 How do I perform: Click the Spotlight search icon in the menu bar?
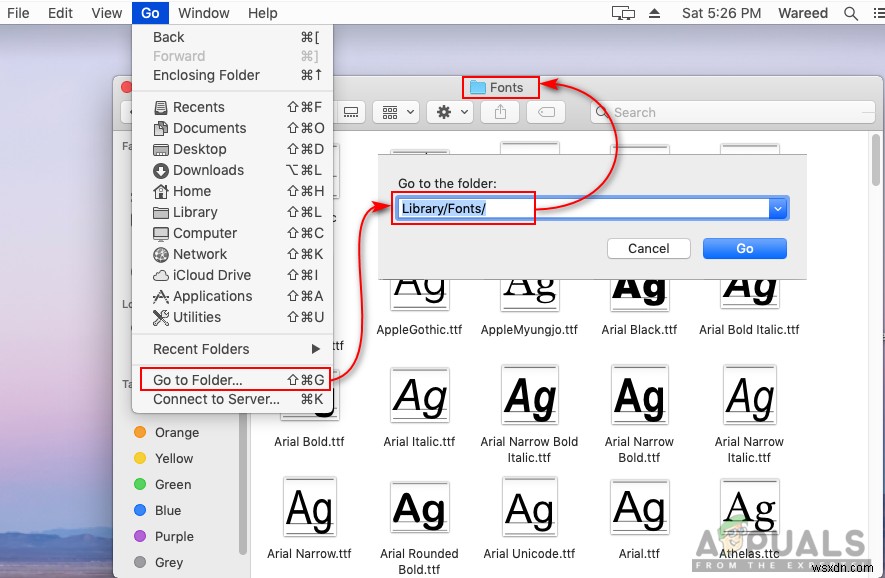tap(851, 13)
